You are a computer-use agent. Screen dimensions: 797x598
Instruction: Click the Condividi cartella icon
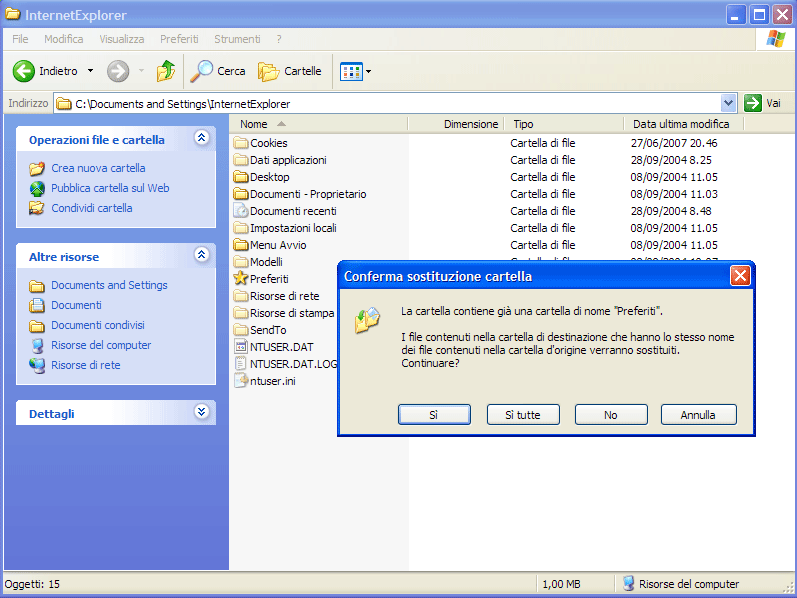(37, 208)
